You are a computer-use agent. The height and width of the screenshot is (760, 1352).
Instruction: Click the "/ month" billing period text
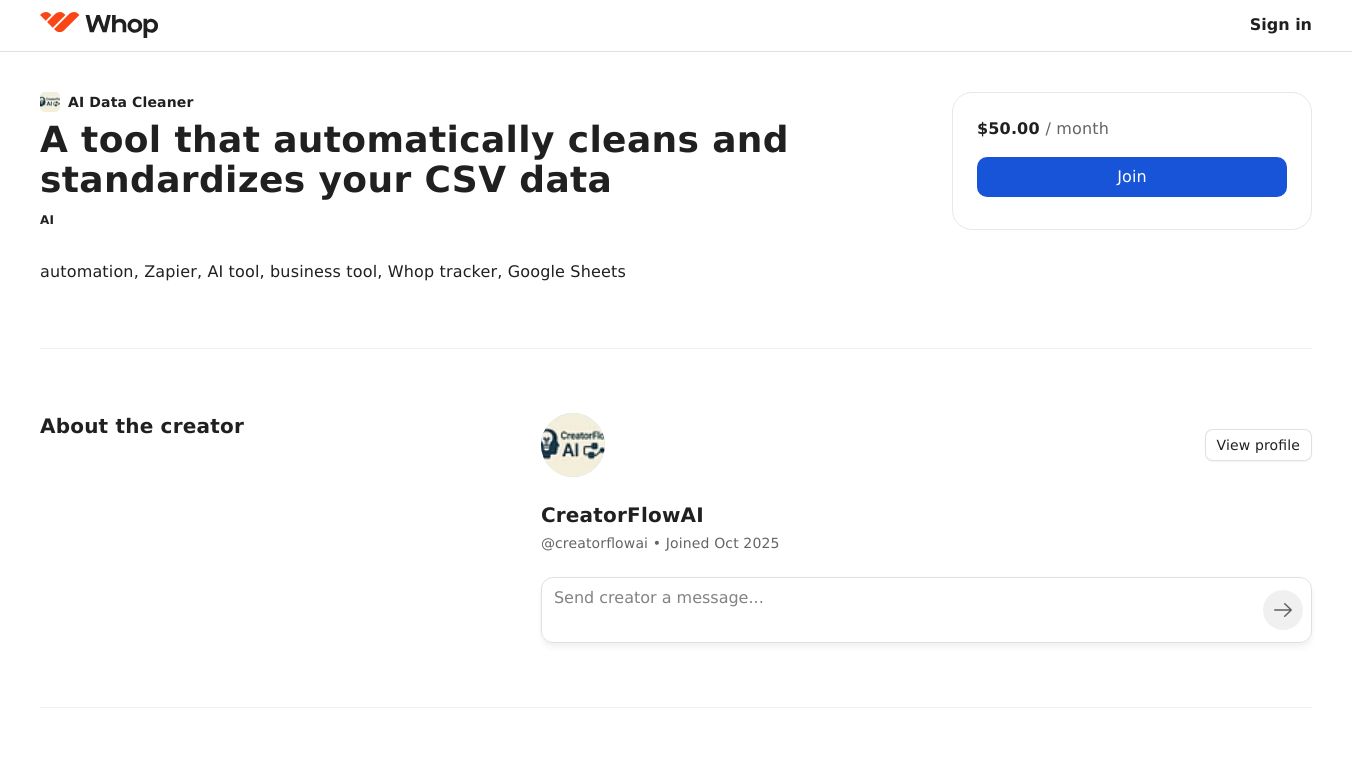pyautogui.click(x=1077, y=128)
